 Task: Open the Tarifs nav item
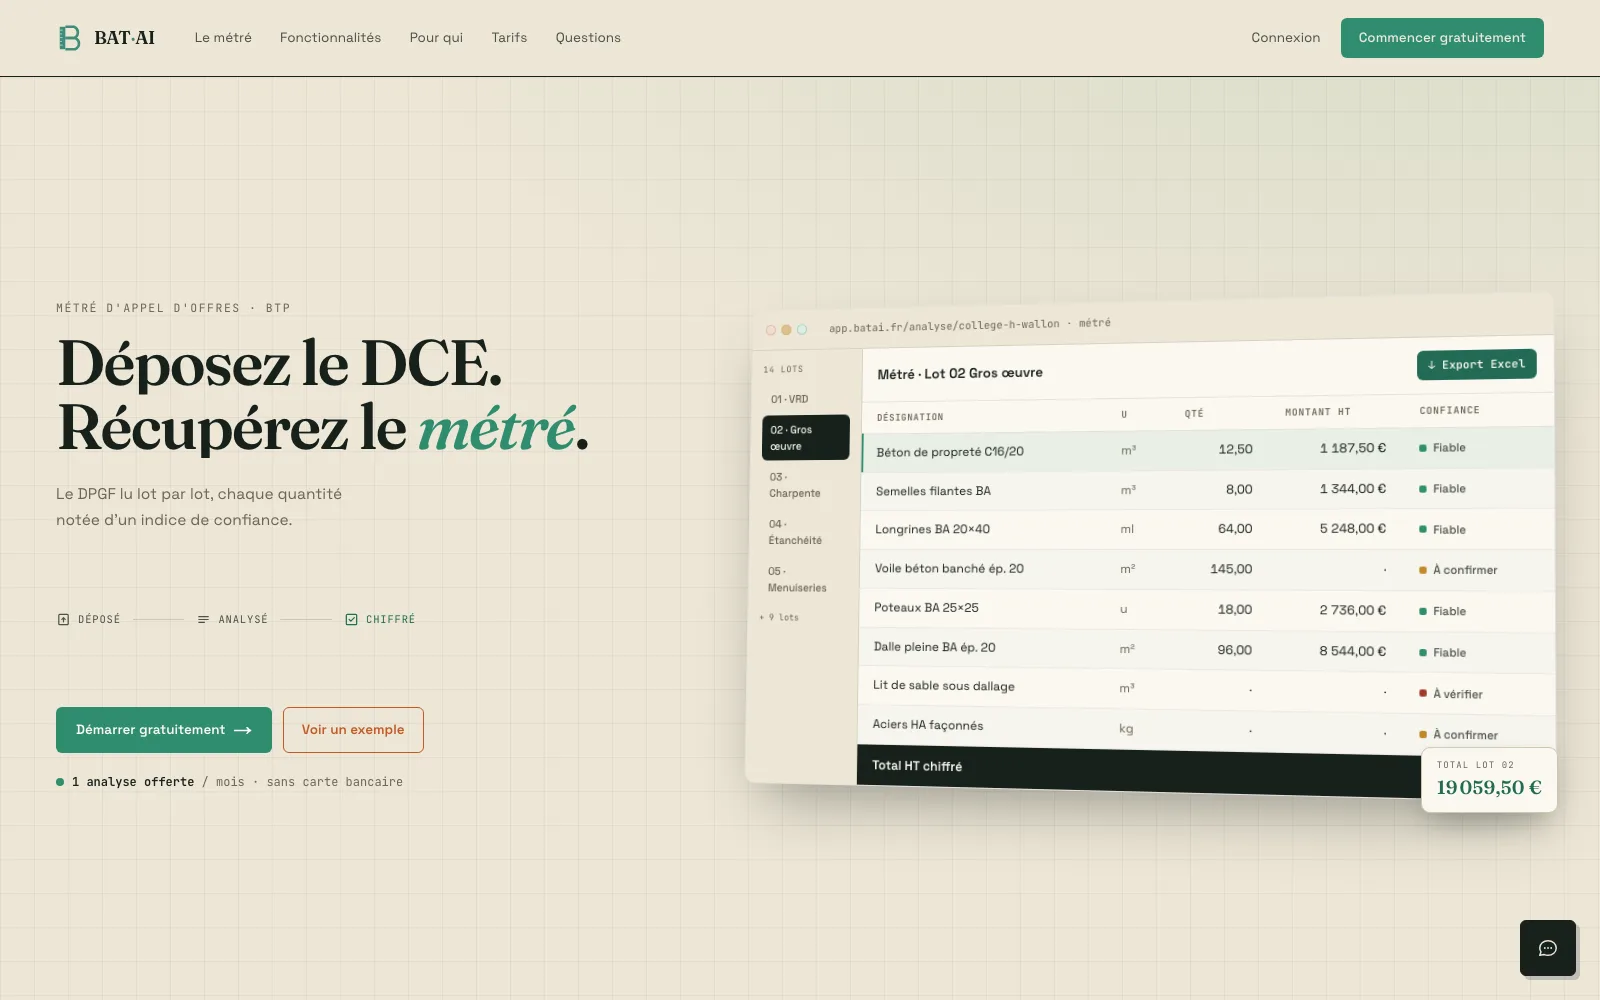click(509, 38)
